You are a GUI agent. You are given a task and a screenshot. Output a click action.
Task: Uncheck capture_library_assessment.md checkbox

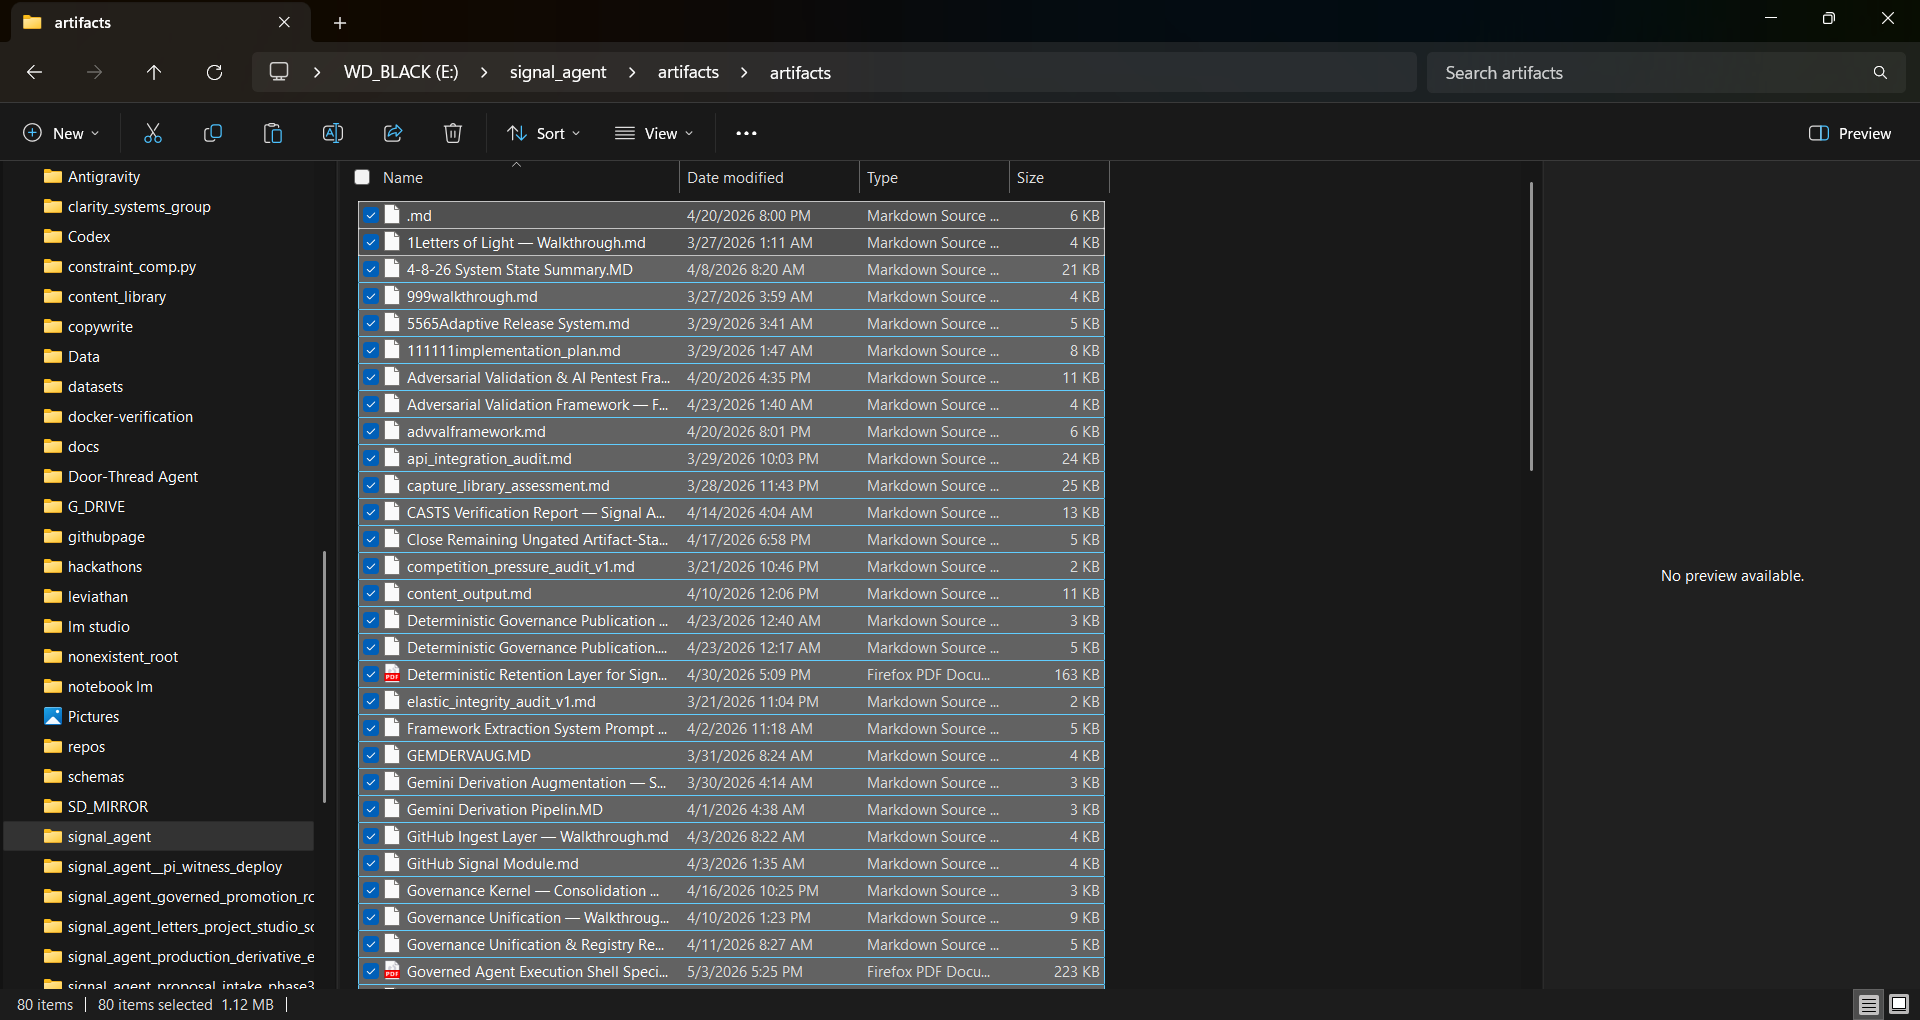tap(370, 485)
